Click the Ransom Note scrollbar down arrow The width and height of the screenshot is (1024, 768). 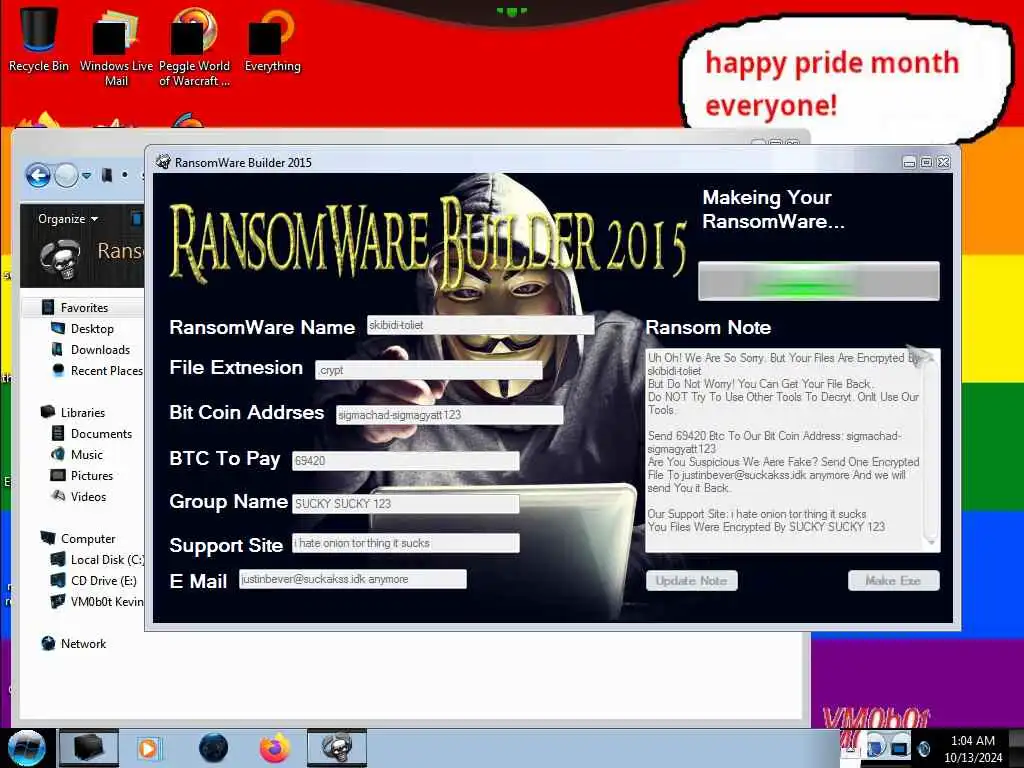click(x=931, y=543)
